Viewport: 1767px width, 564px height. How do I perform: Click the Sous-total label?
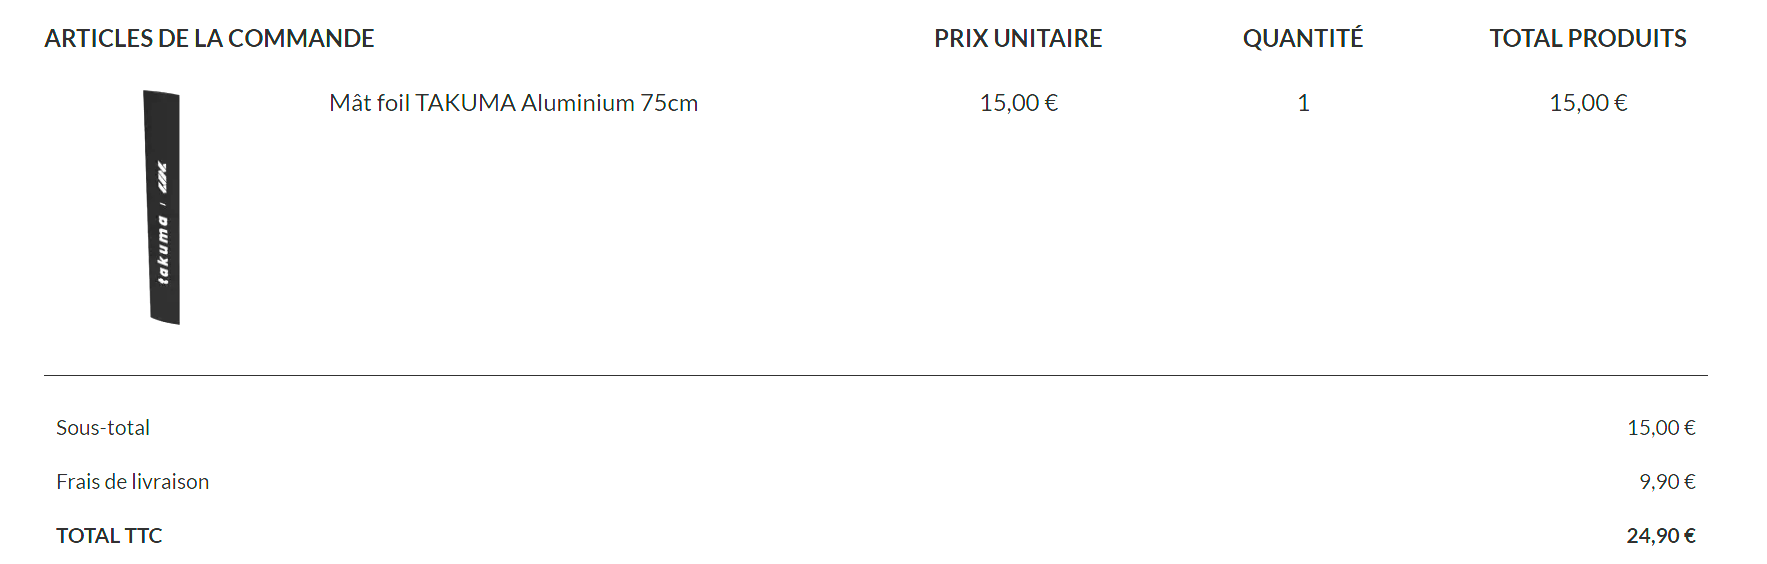coord(103,428)
